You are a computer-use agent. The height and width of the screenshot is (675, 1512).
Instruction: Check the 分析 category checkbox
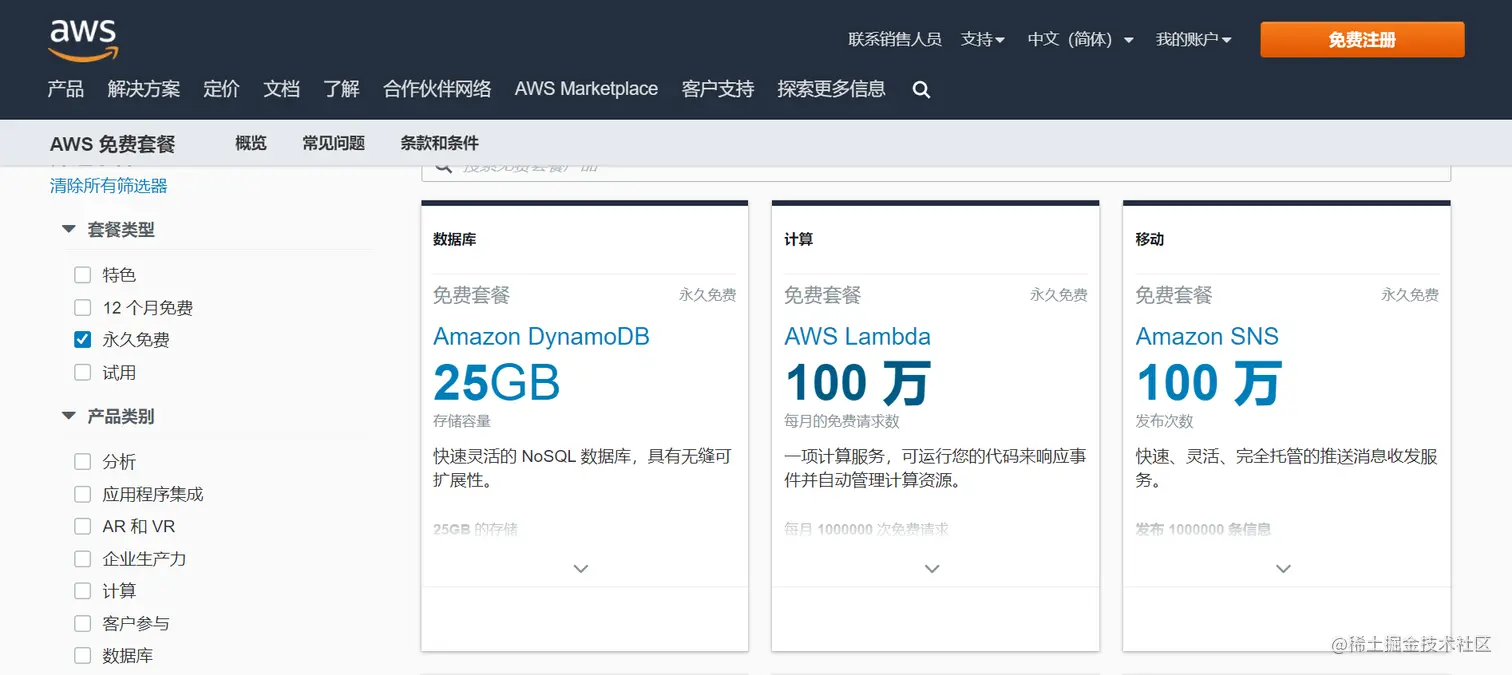(x=83, y=462)
